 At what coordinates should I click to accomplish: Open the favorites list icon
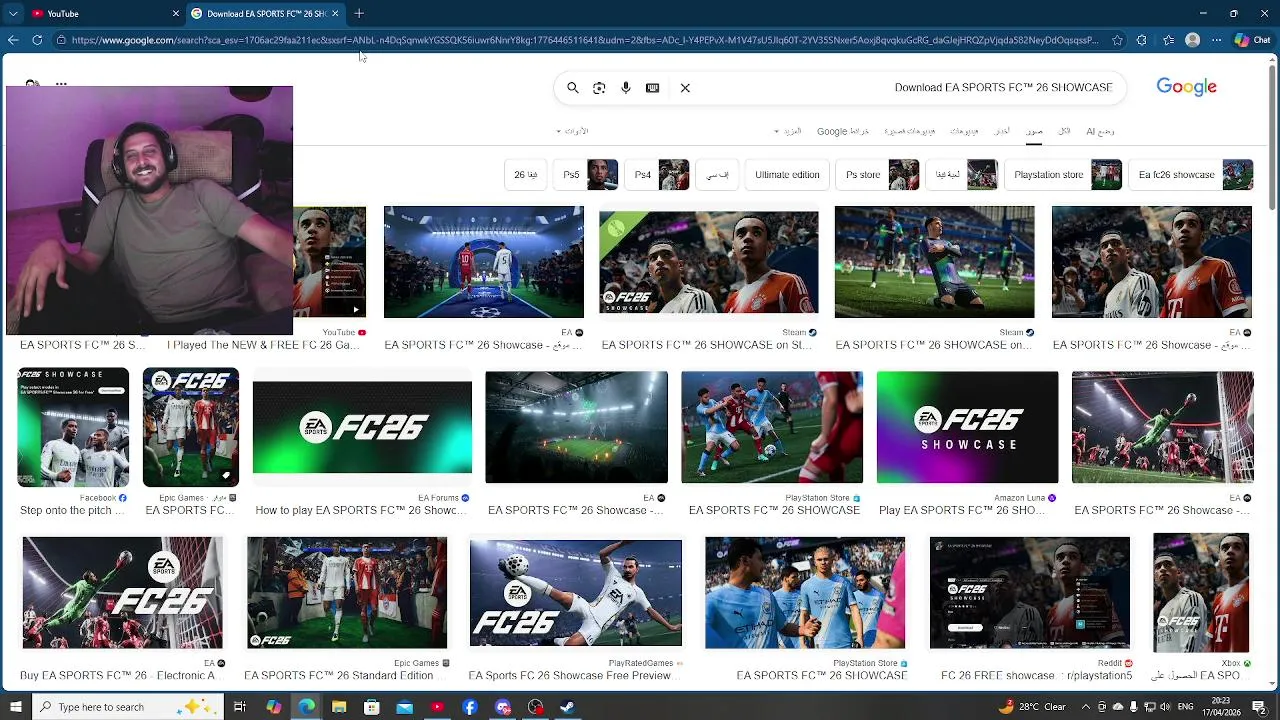(x=1168, y=40)
